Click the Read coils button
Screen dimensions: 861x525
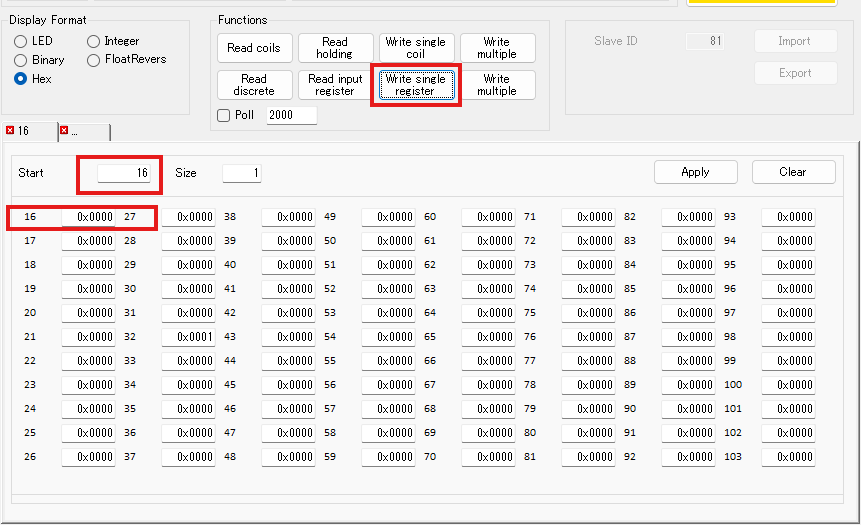tap(254, 48)
